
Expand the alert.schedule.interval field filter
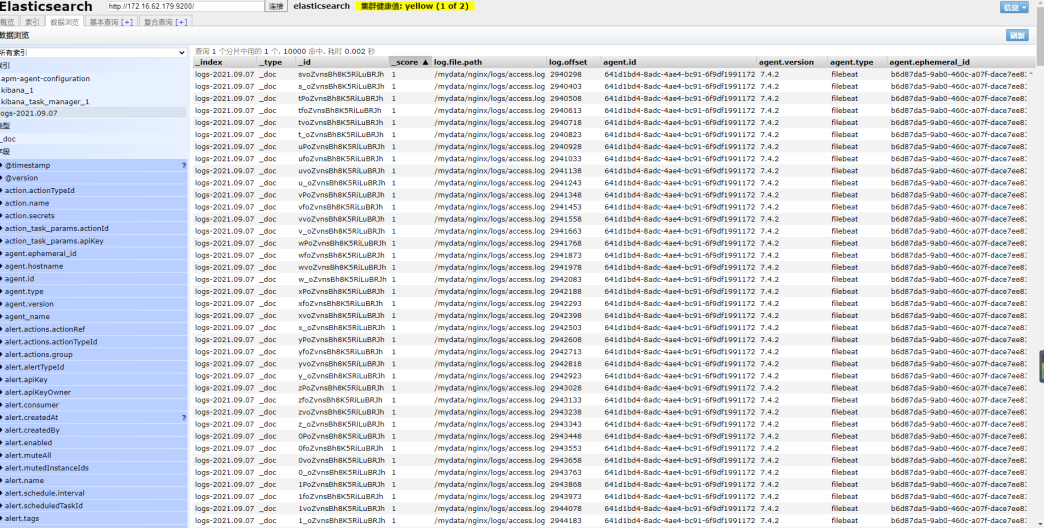point(93,493)
